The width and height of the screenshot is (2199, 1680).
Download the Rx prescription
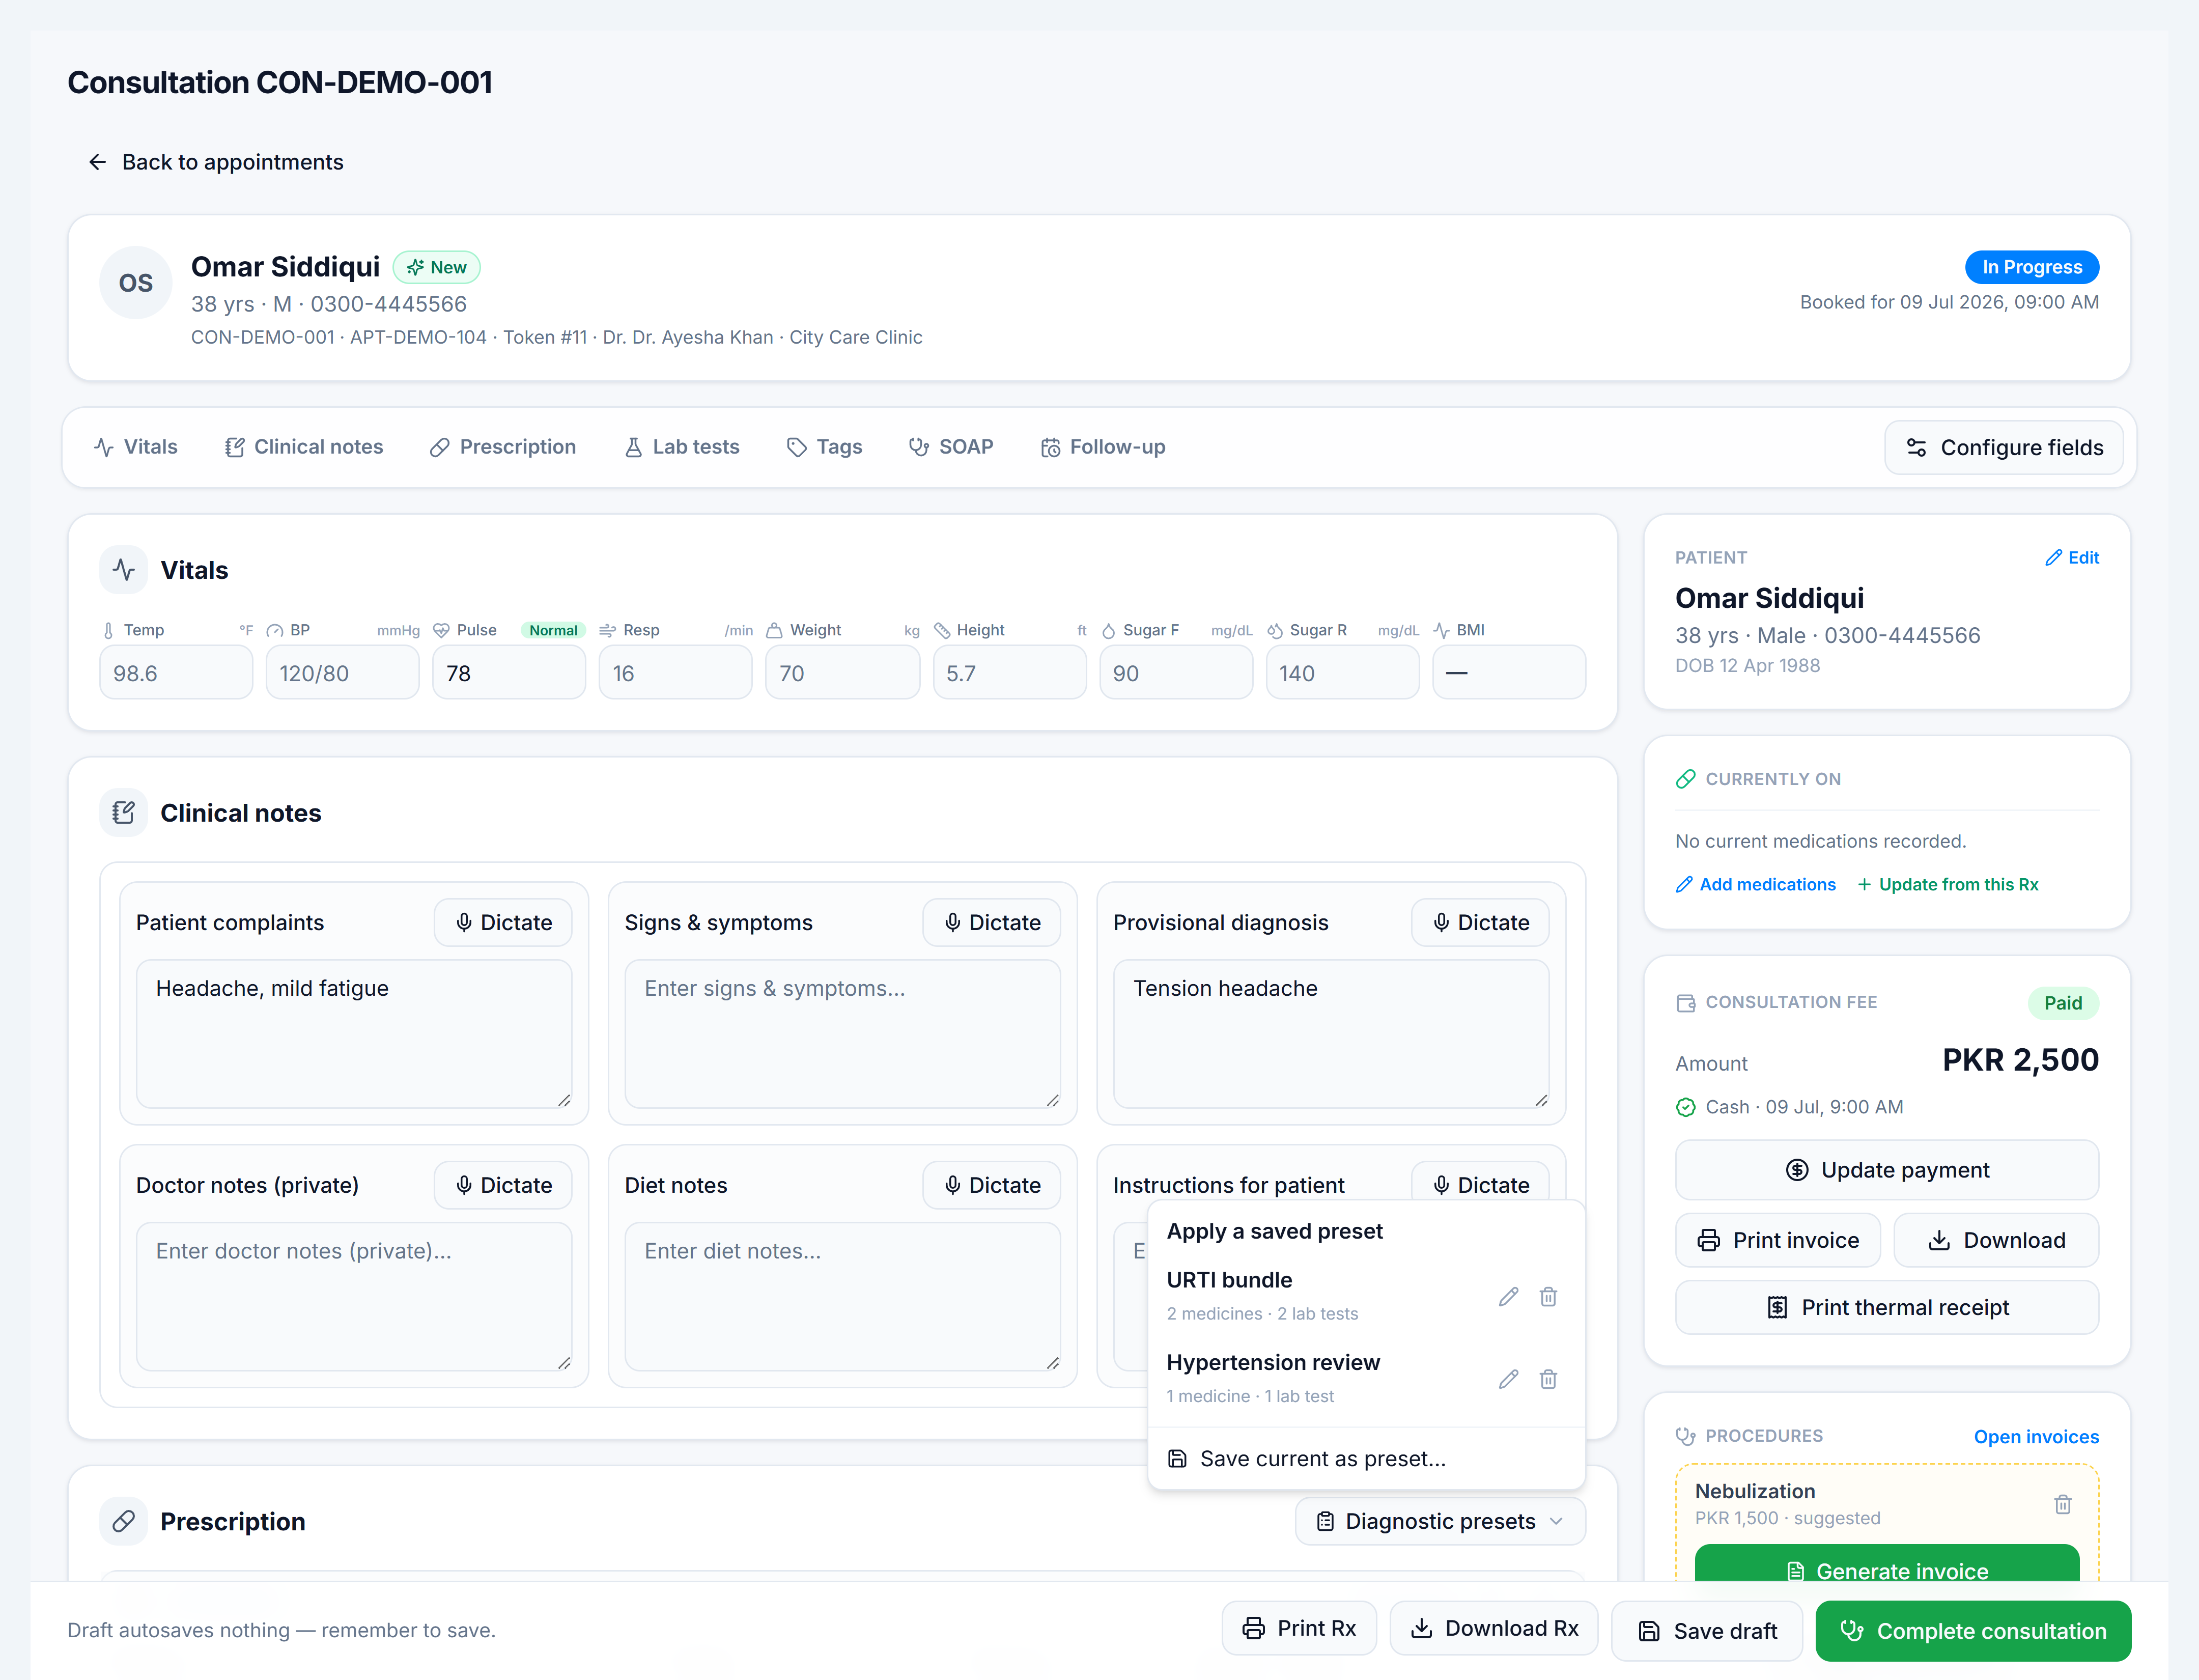point(1494,1628)
